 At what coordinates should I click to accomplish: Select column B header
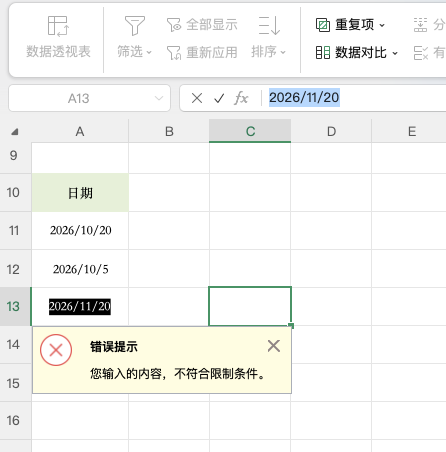point(169,131)
